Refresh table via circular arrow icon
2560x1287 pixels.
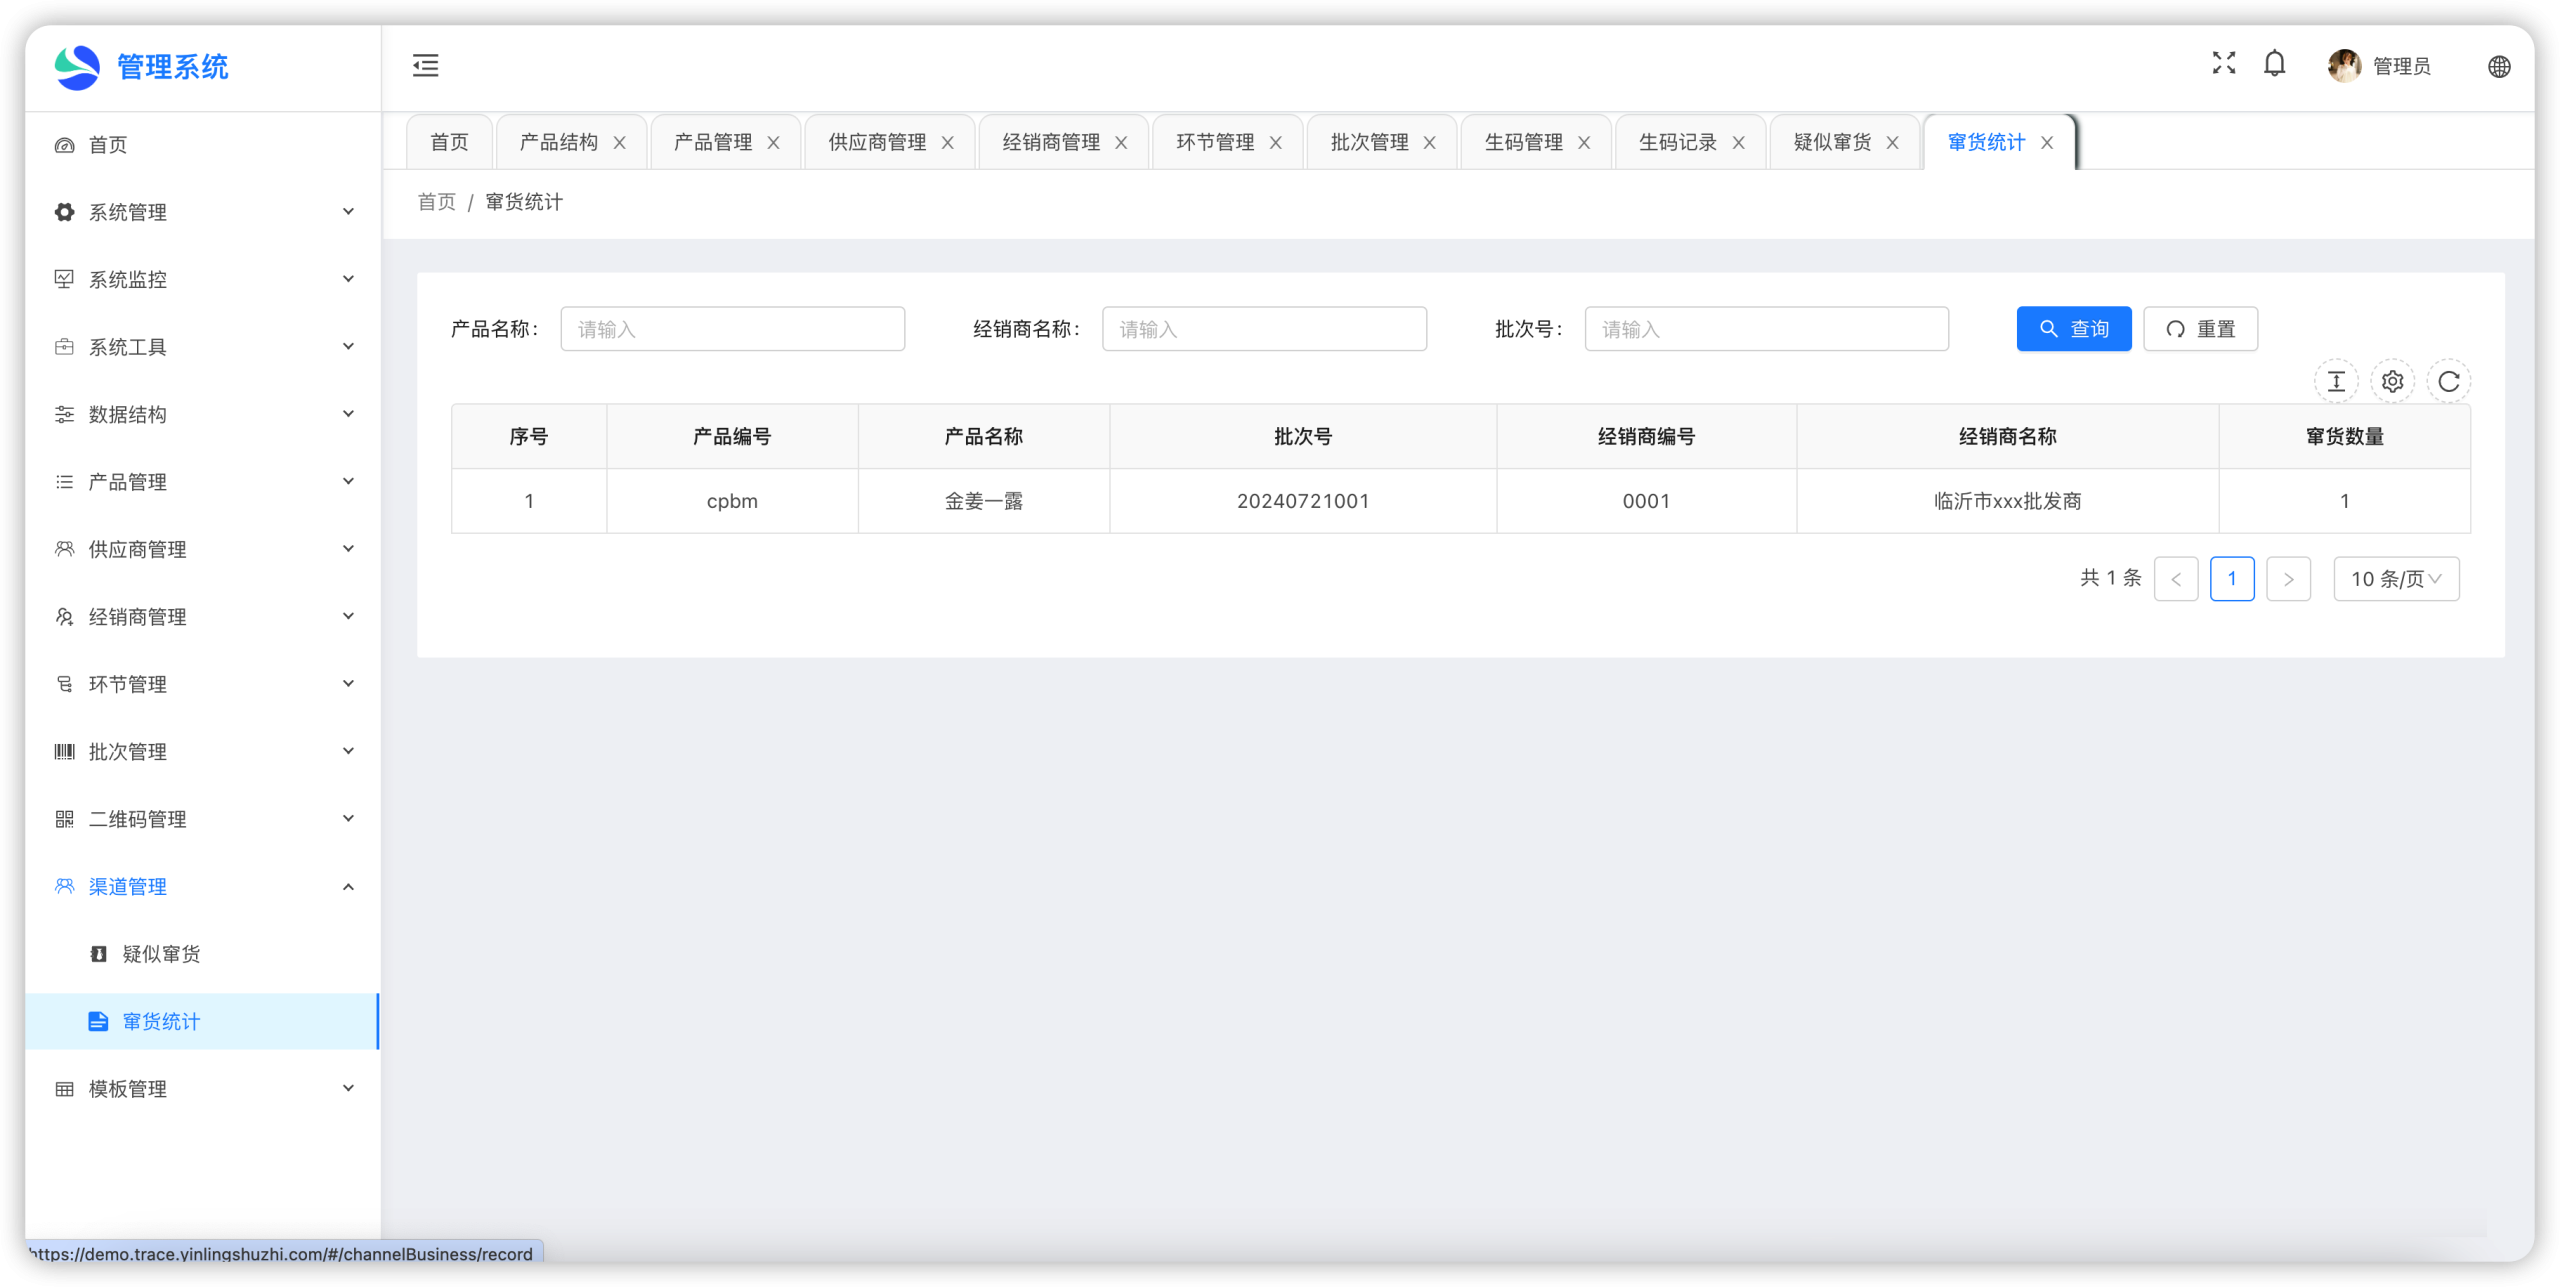click(2448, 381)
